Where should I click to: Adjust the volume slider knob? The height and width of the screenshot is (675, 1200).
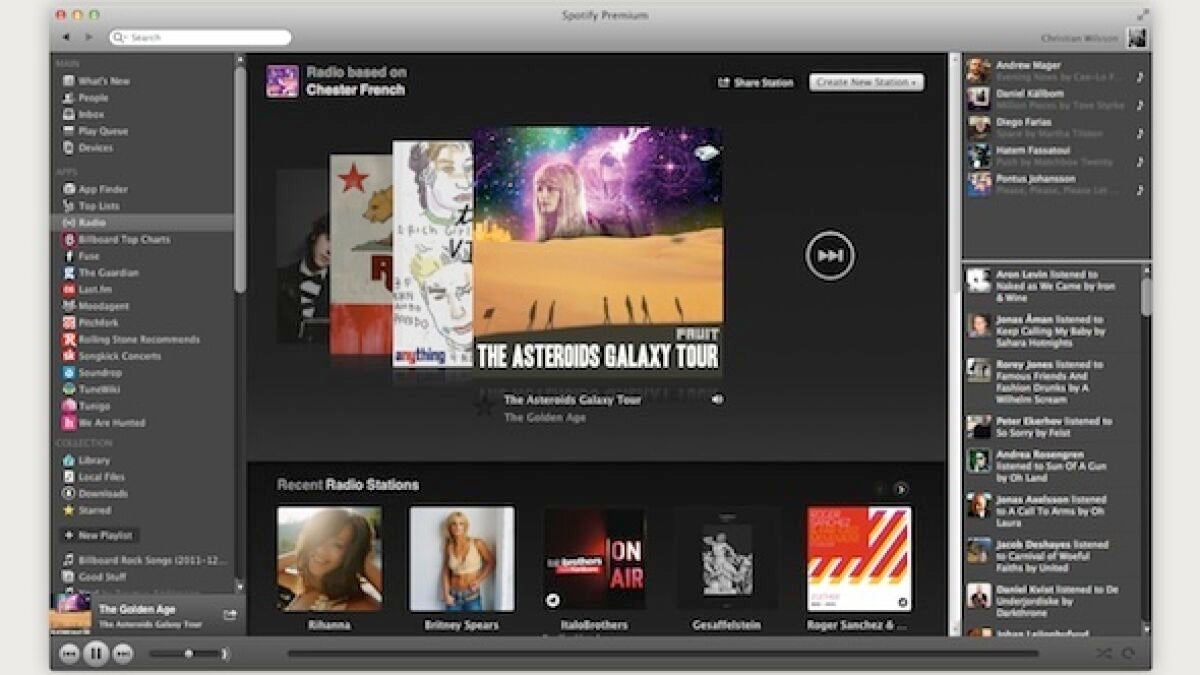188,654
